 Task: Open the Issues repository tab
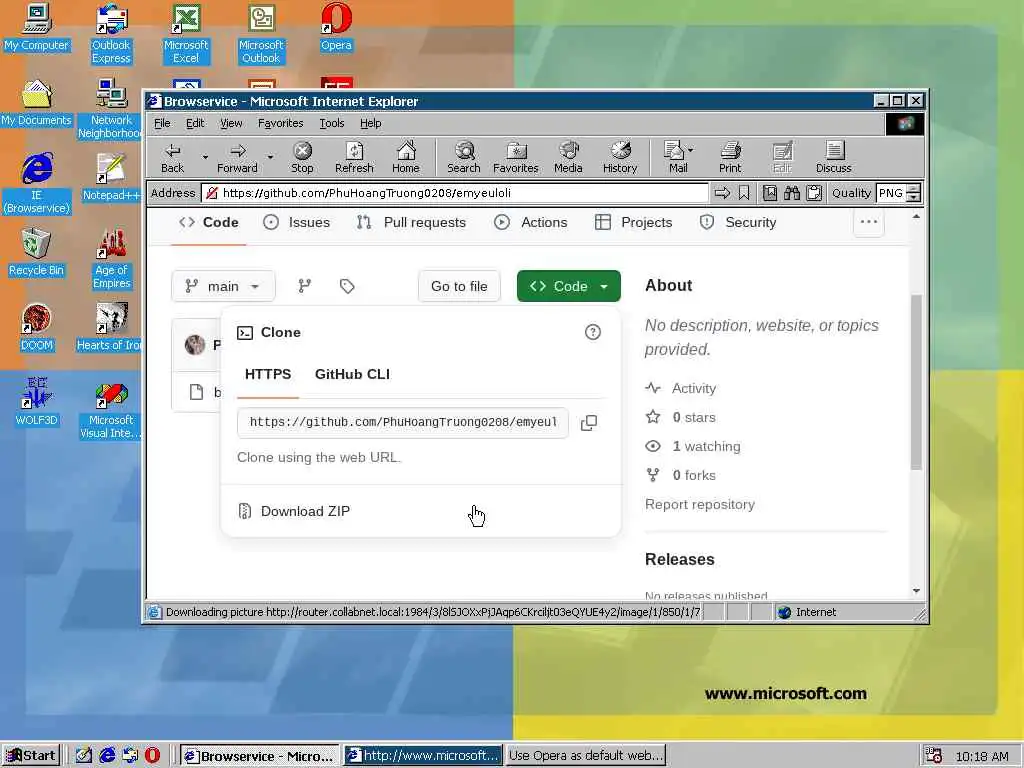click(x=296, y=222)
